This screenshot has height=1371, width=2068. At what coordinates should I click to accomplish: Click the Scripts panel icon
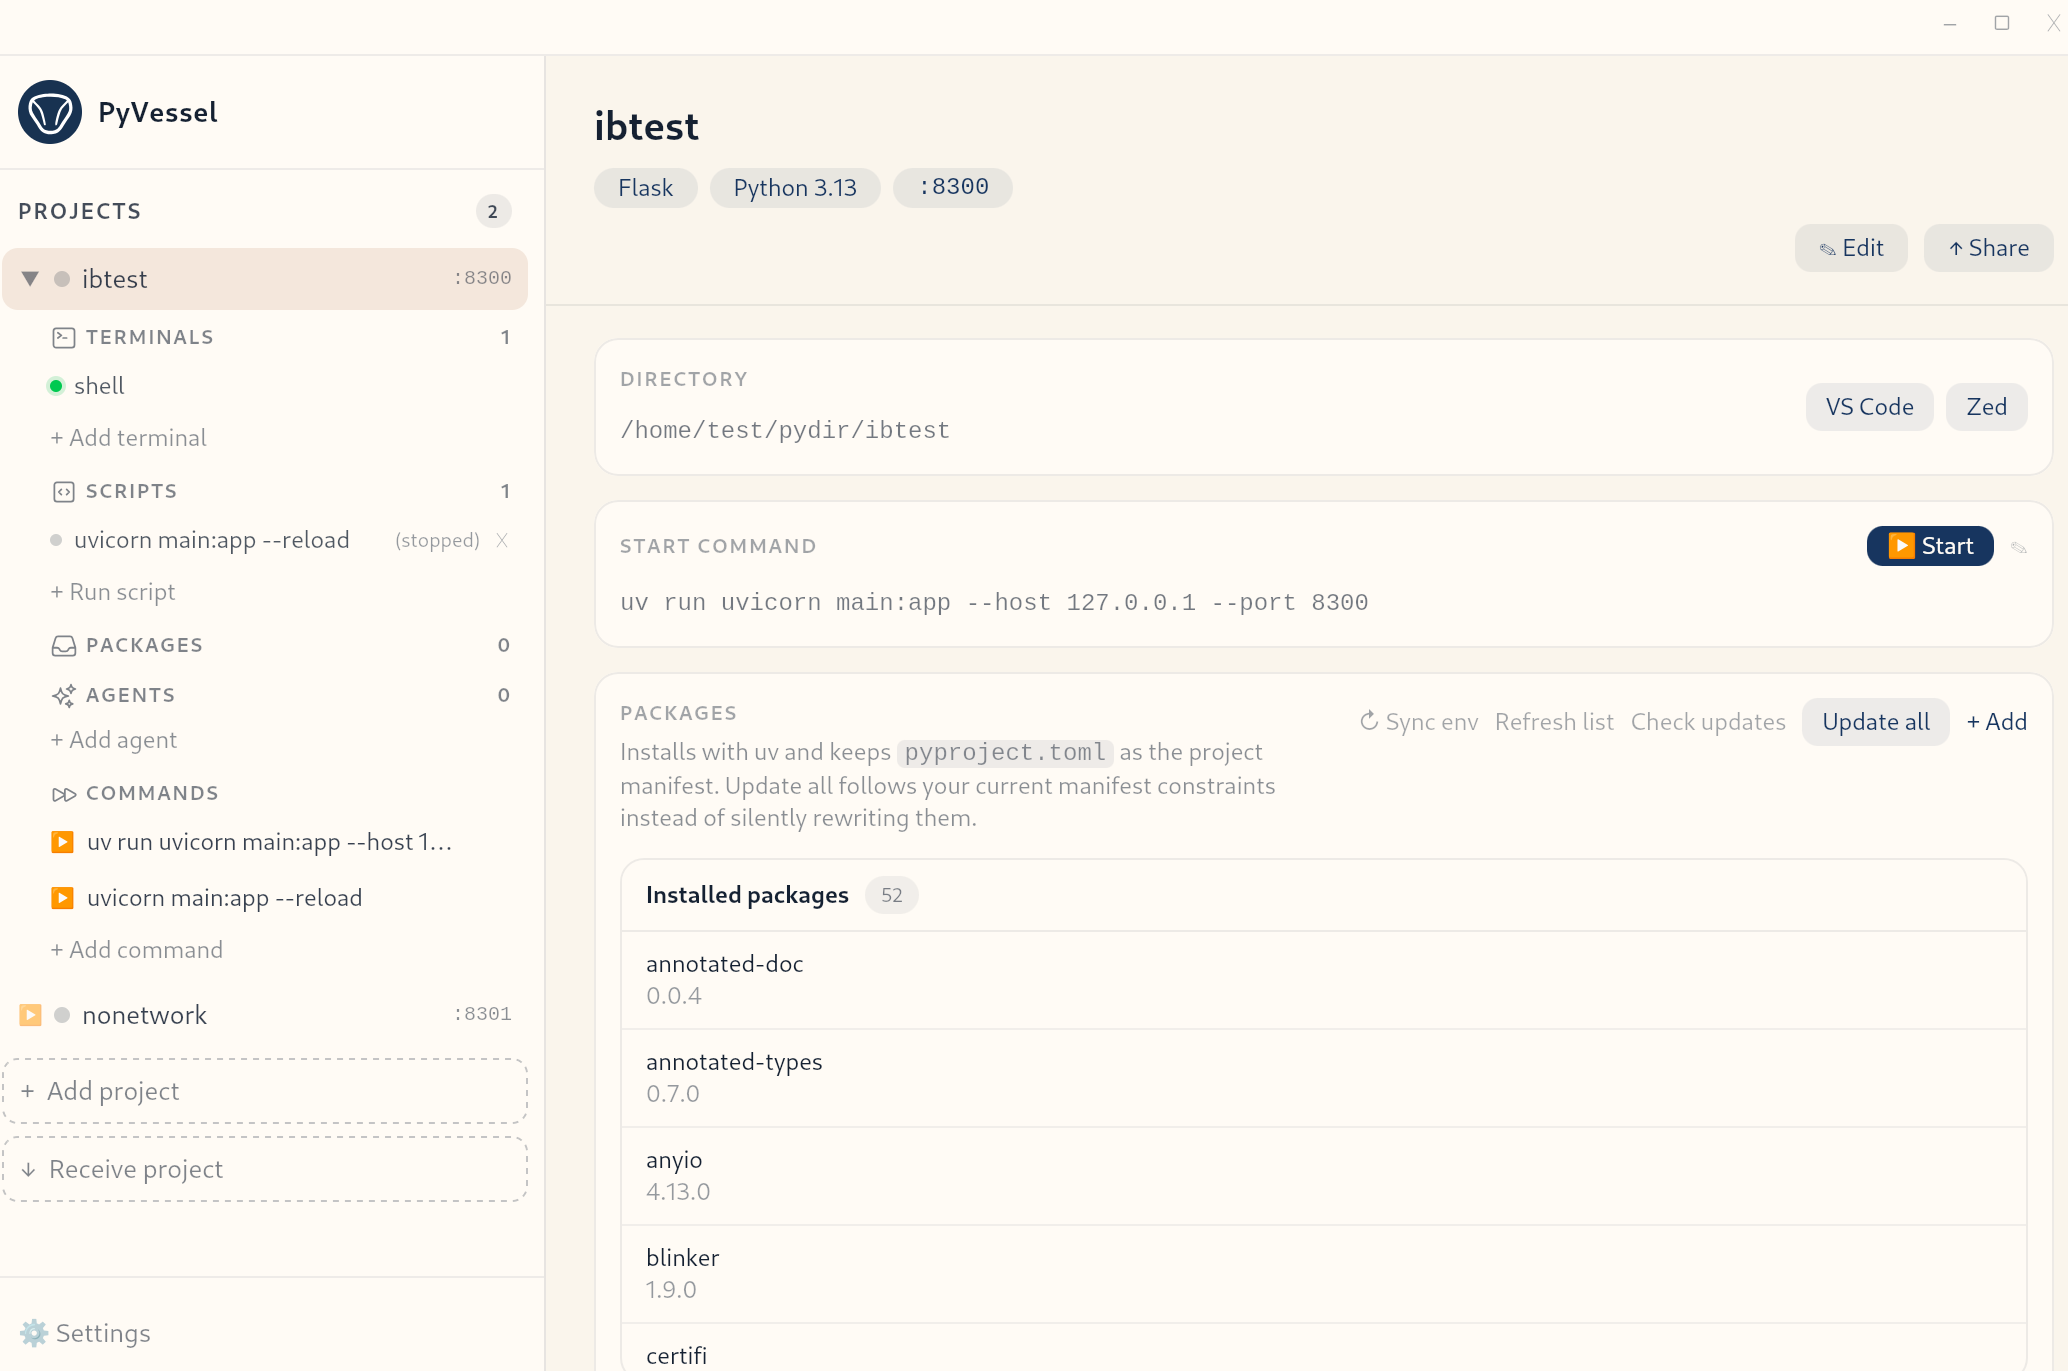(x=64, y=491)
